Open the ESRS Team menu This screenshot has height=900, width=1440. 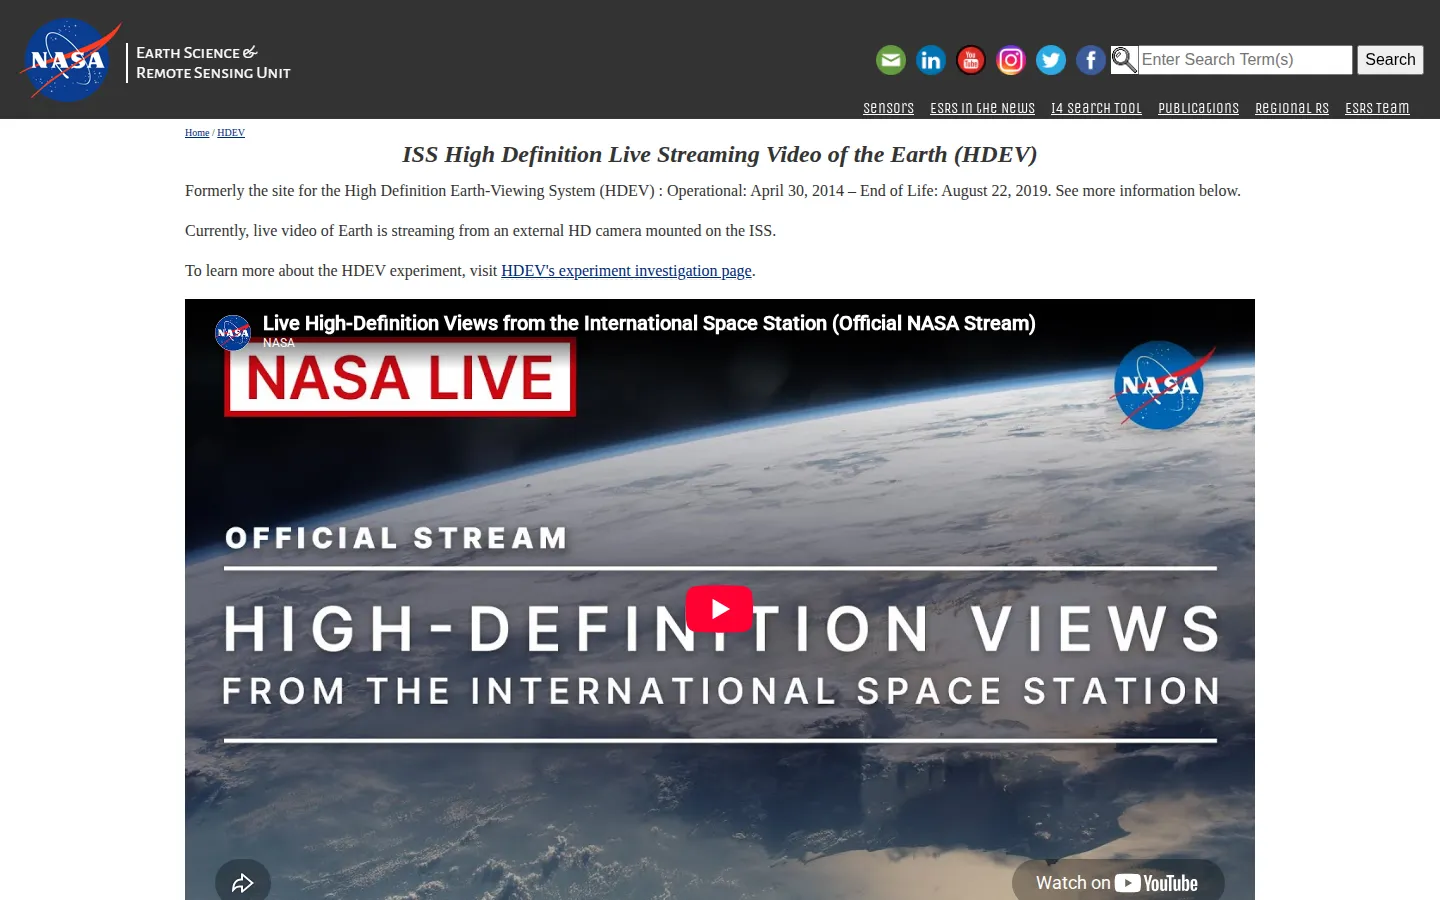click(x=1377, y=108)
